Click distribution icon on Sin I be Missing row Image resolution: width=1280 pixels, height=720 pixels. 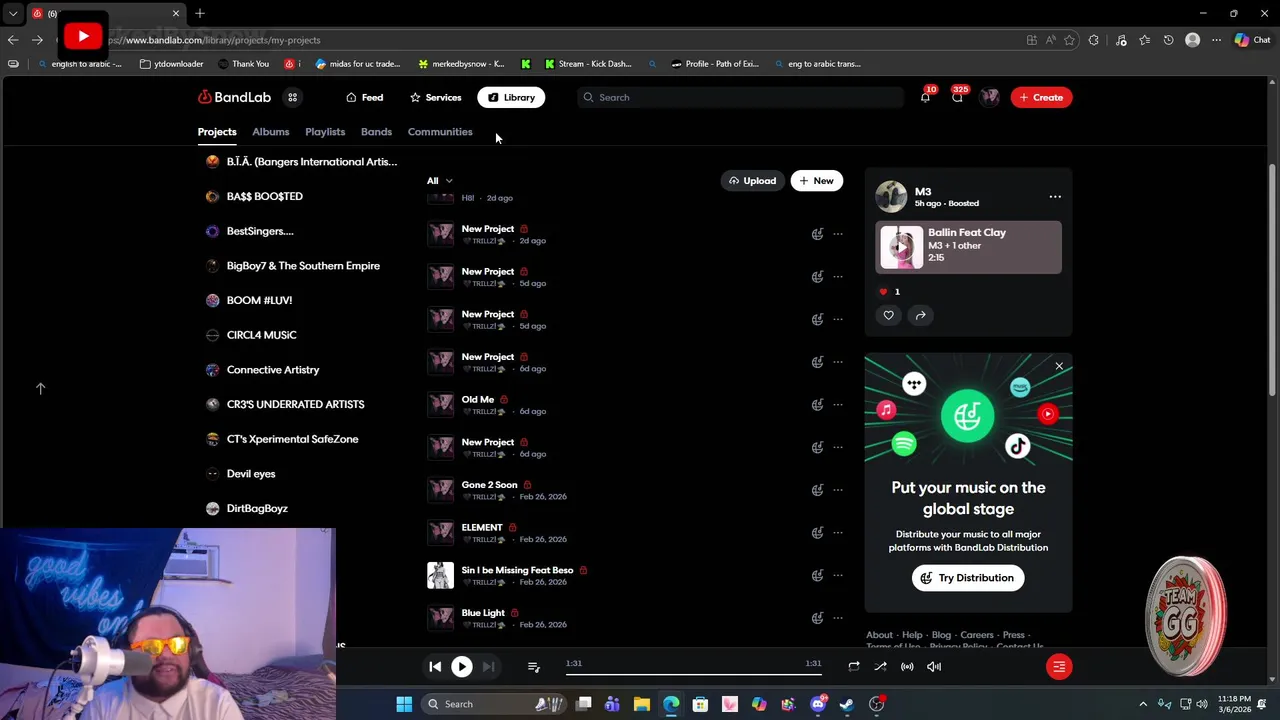(x=817, y=575)
